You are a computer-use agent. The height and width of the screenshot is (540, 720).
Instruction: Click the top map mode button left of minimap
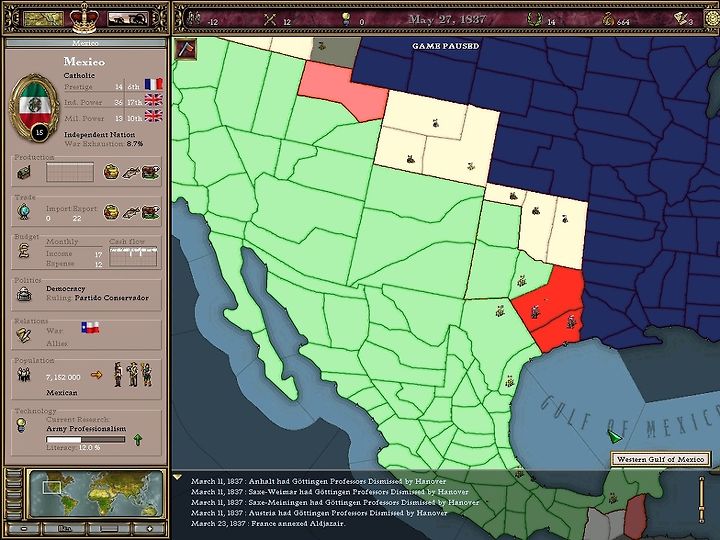[13, 474]
